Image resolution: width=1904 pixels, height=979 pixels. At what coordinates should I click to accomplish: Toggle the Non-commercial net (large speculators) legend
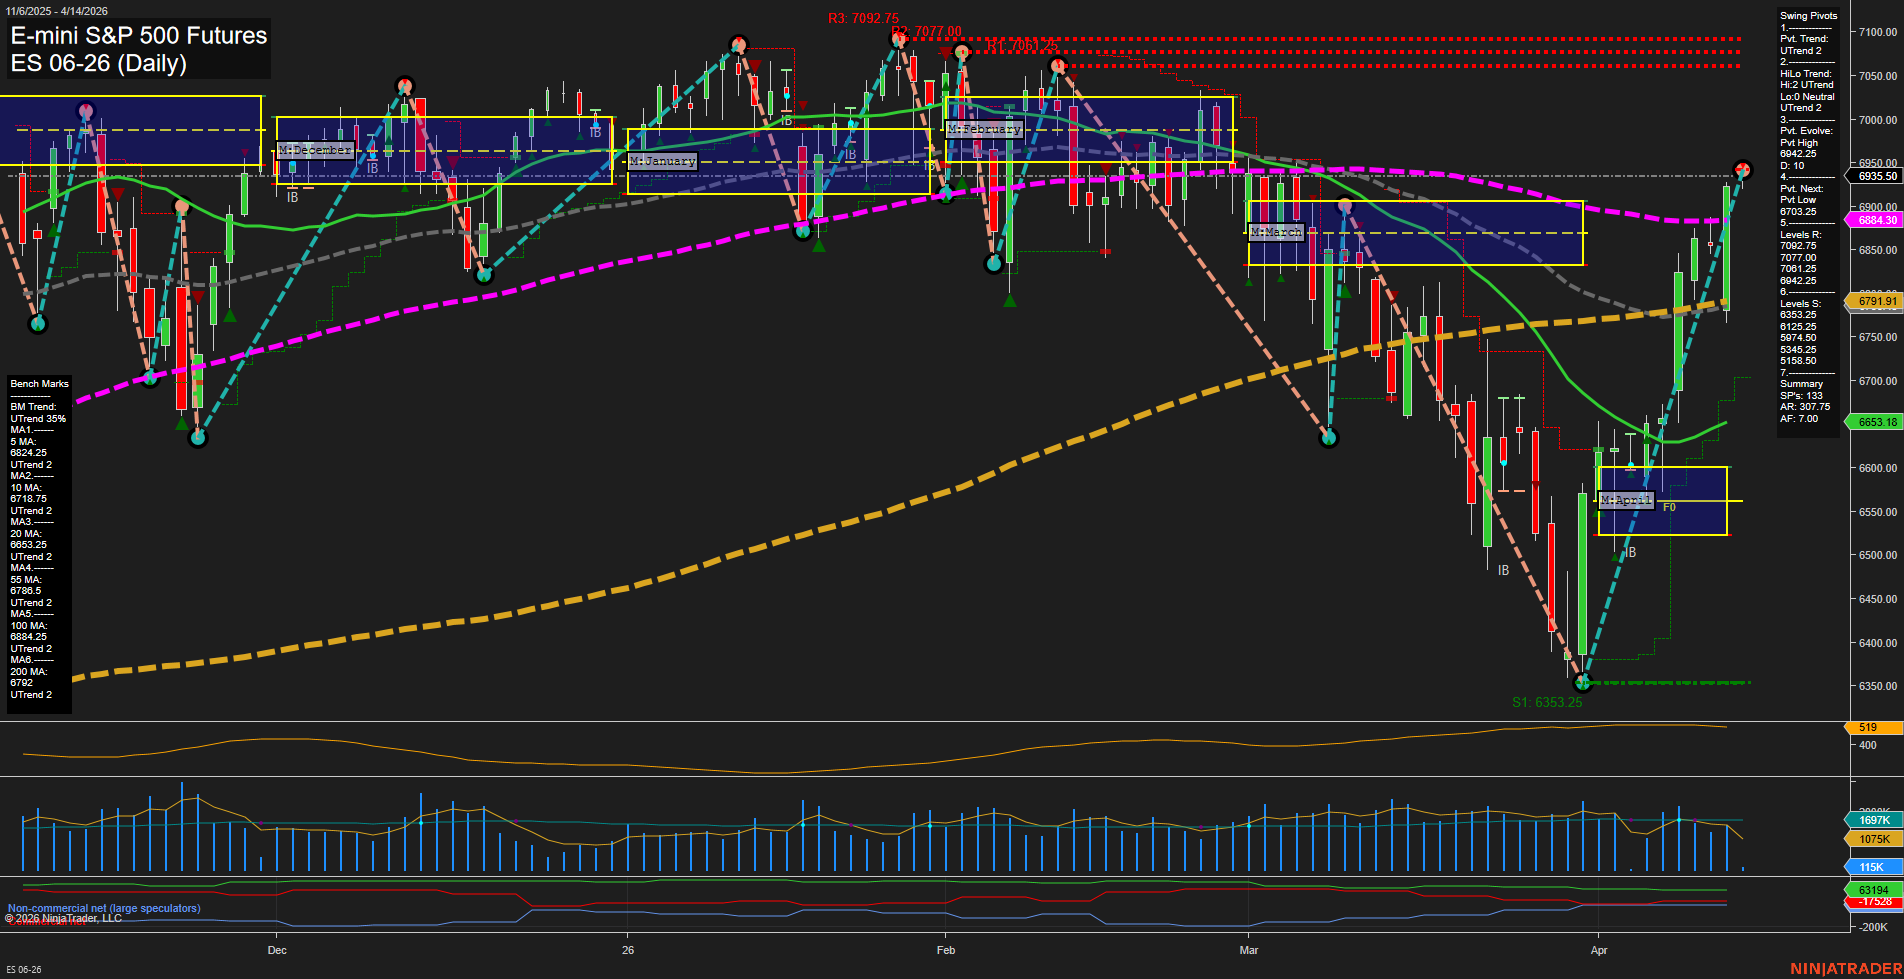coord(103,908)
